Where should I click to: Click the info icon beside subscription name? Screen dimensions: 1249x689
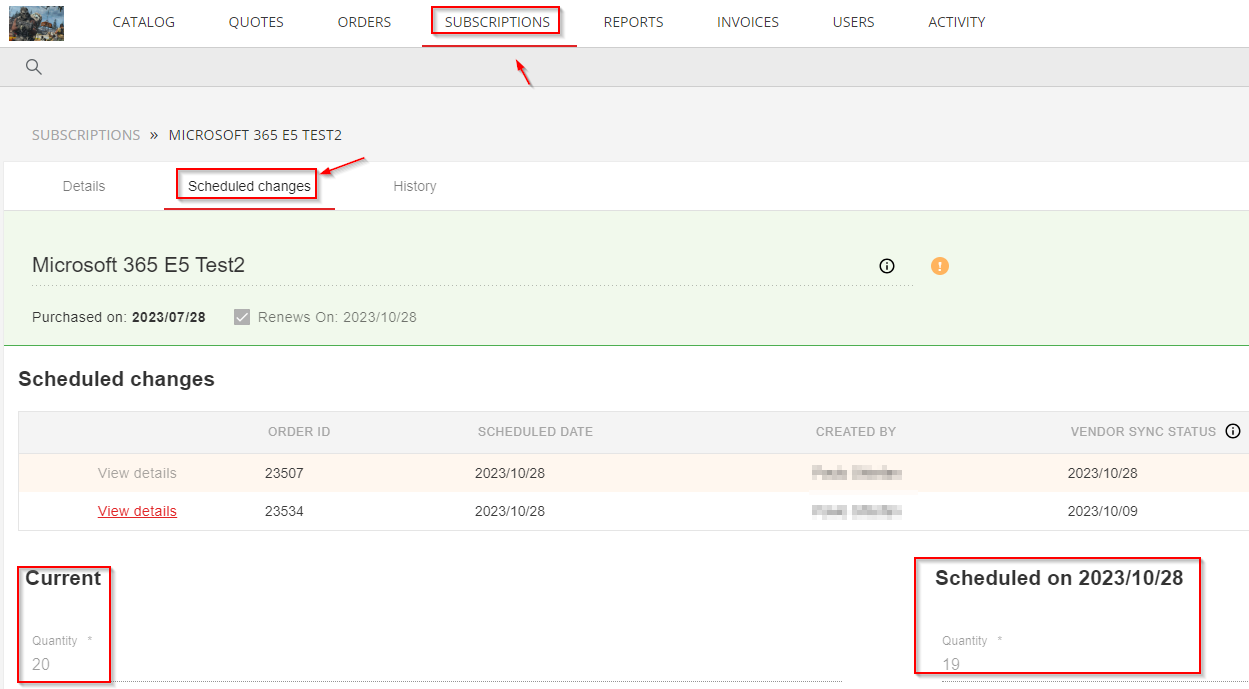pyautogui.click(x=886, y=266)
